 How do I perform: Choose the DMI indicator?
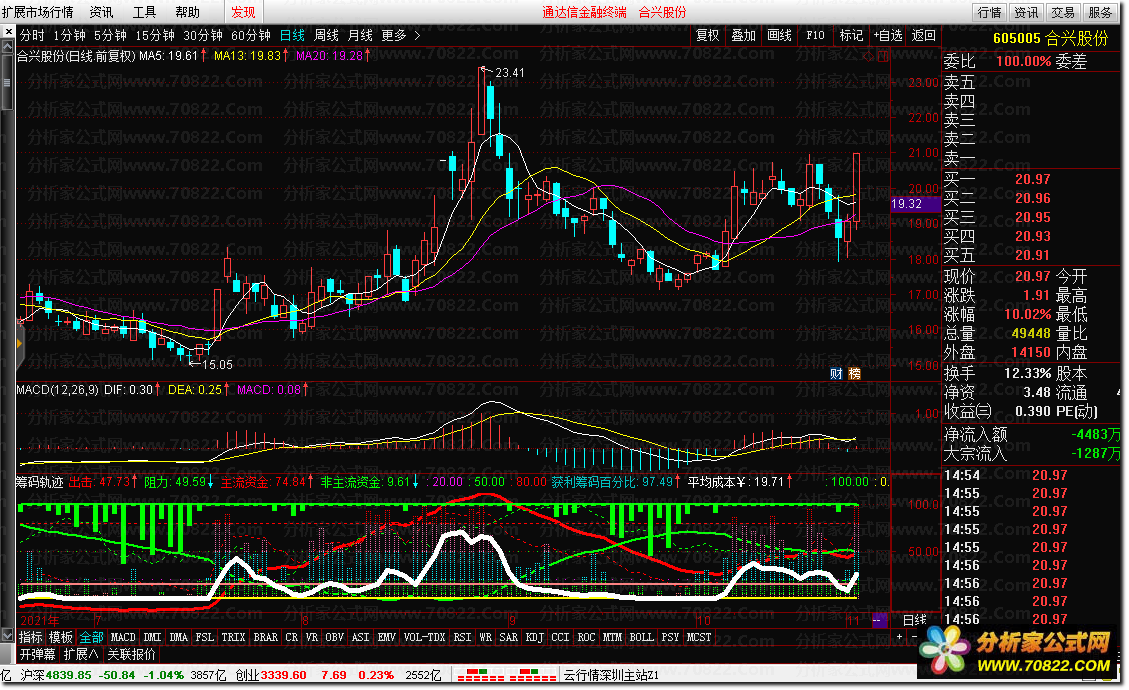coord(152,637)
